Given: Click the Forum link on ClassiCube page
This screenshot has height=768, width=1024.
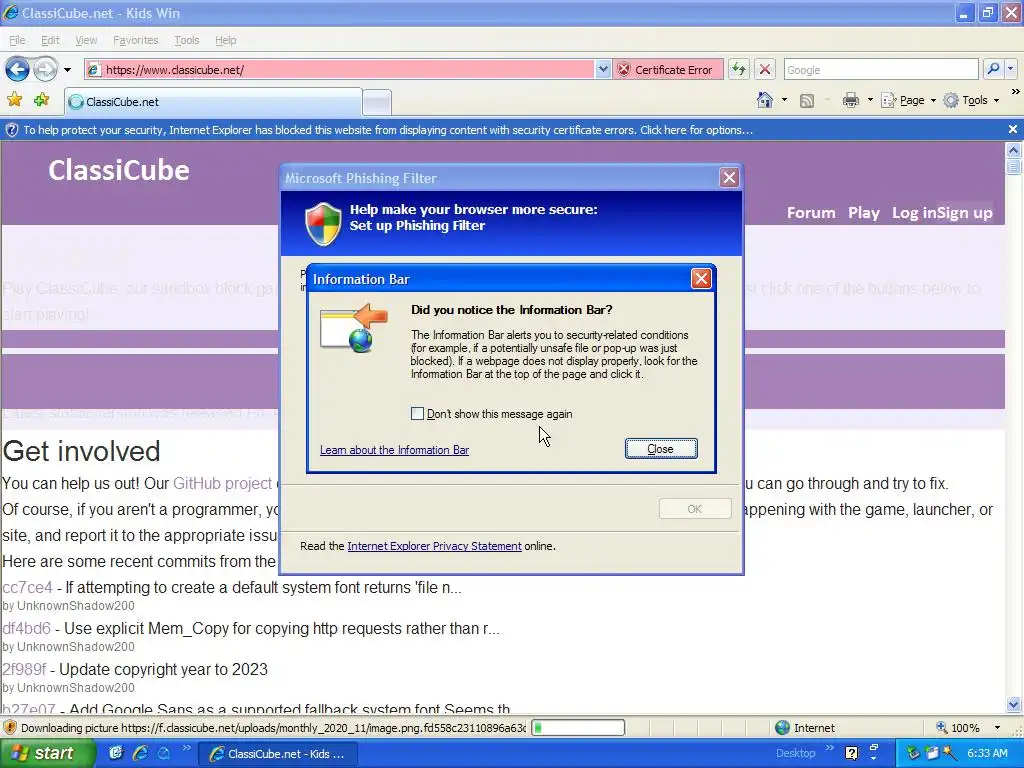Looking at the screenshot, I should [x=811, y=213].
